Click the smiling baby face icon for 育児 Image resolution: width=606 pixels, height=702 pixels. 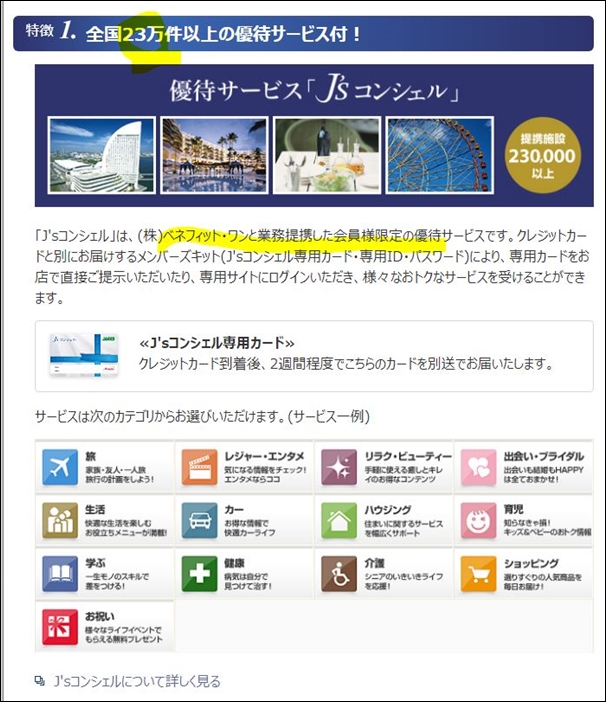[478, 521]
